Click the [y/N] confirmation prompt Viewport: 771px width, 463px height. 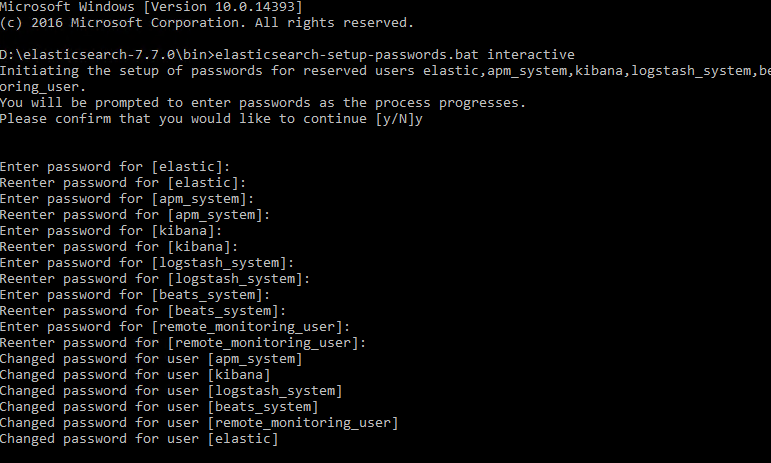pos(395,119)
